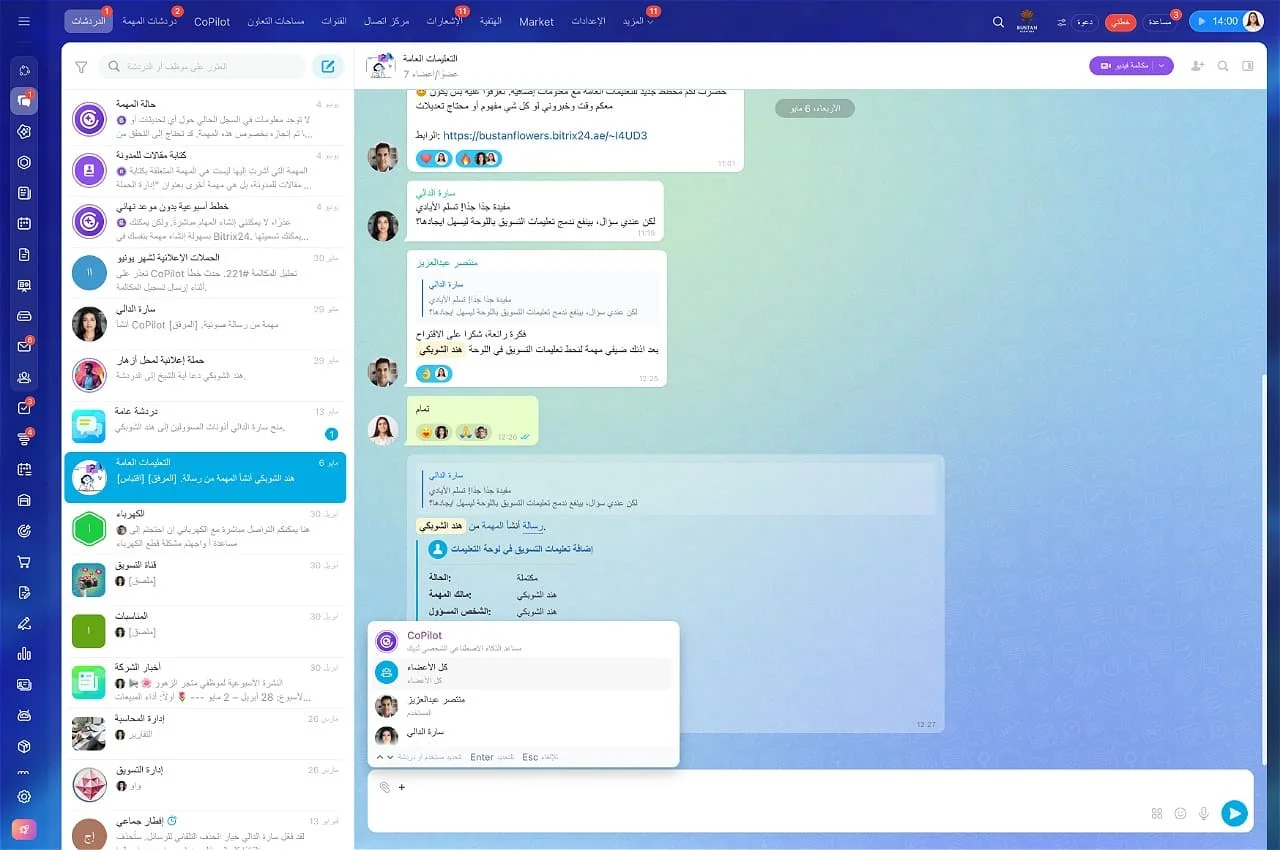Viewport: 1280px width, 850px height.
Task: Open the bustanflowers.bitrix24.ae link
Action: click(x=545, y=136)
